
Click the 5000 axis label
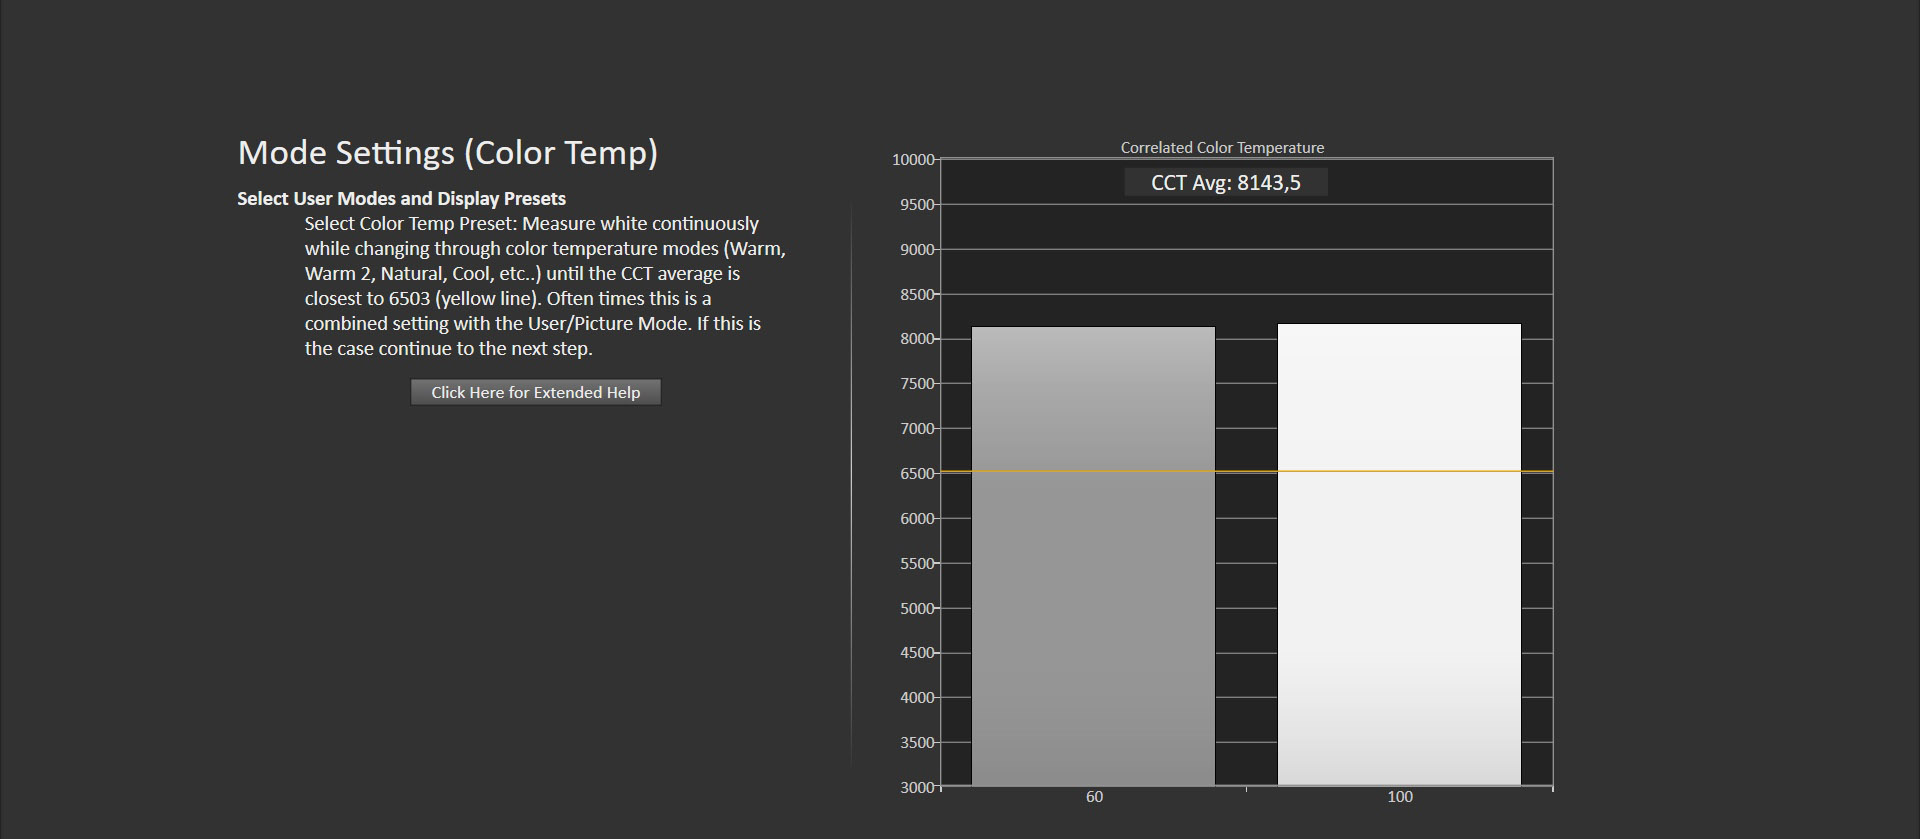pyautogui.click(x=917, y=608)
